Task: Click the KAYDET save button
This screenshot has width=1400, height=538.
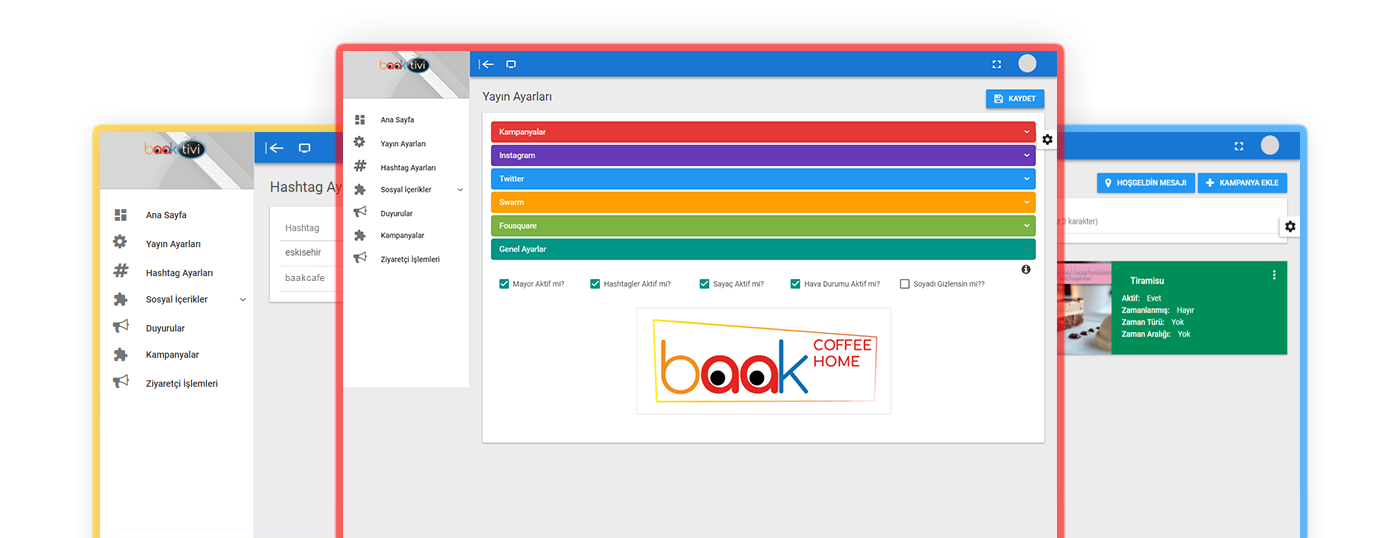Action: [x=1015, y=99]
